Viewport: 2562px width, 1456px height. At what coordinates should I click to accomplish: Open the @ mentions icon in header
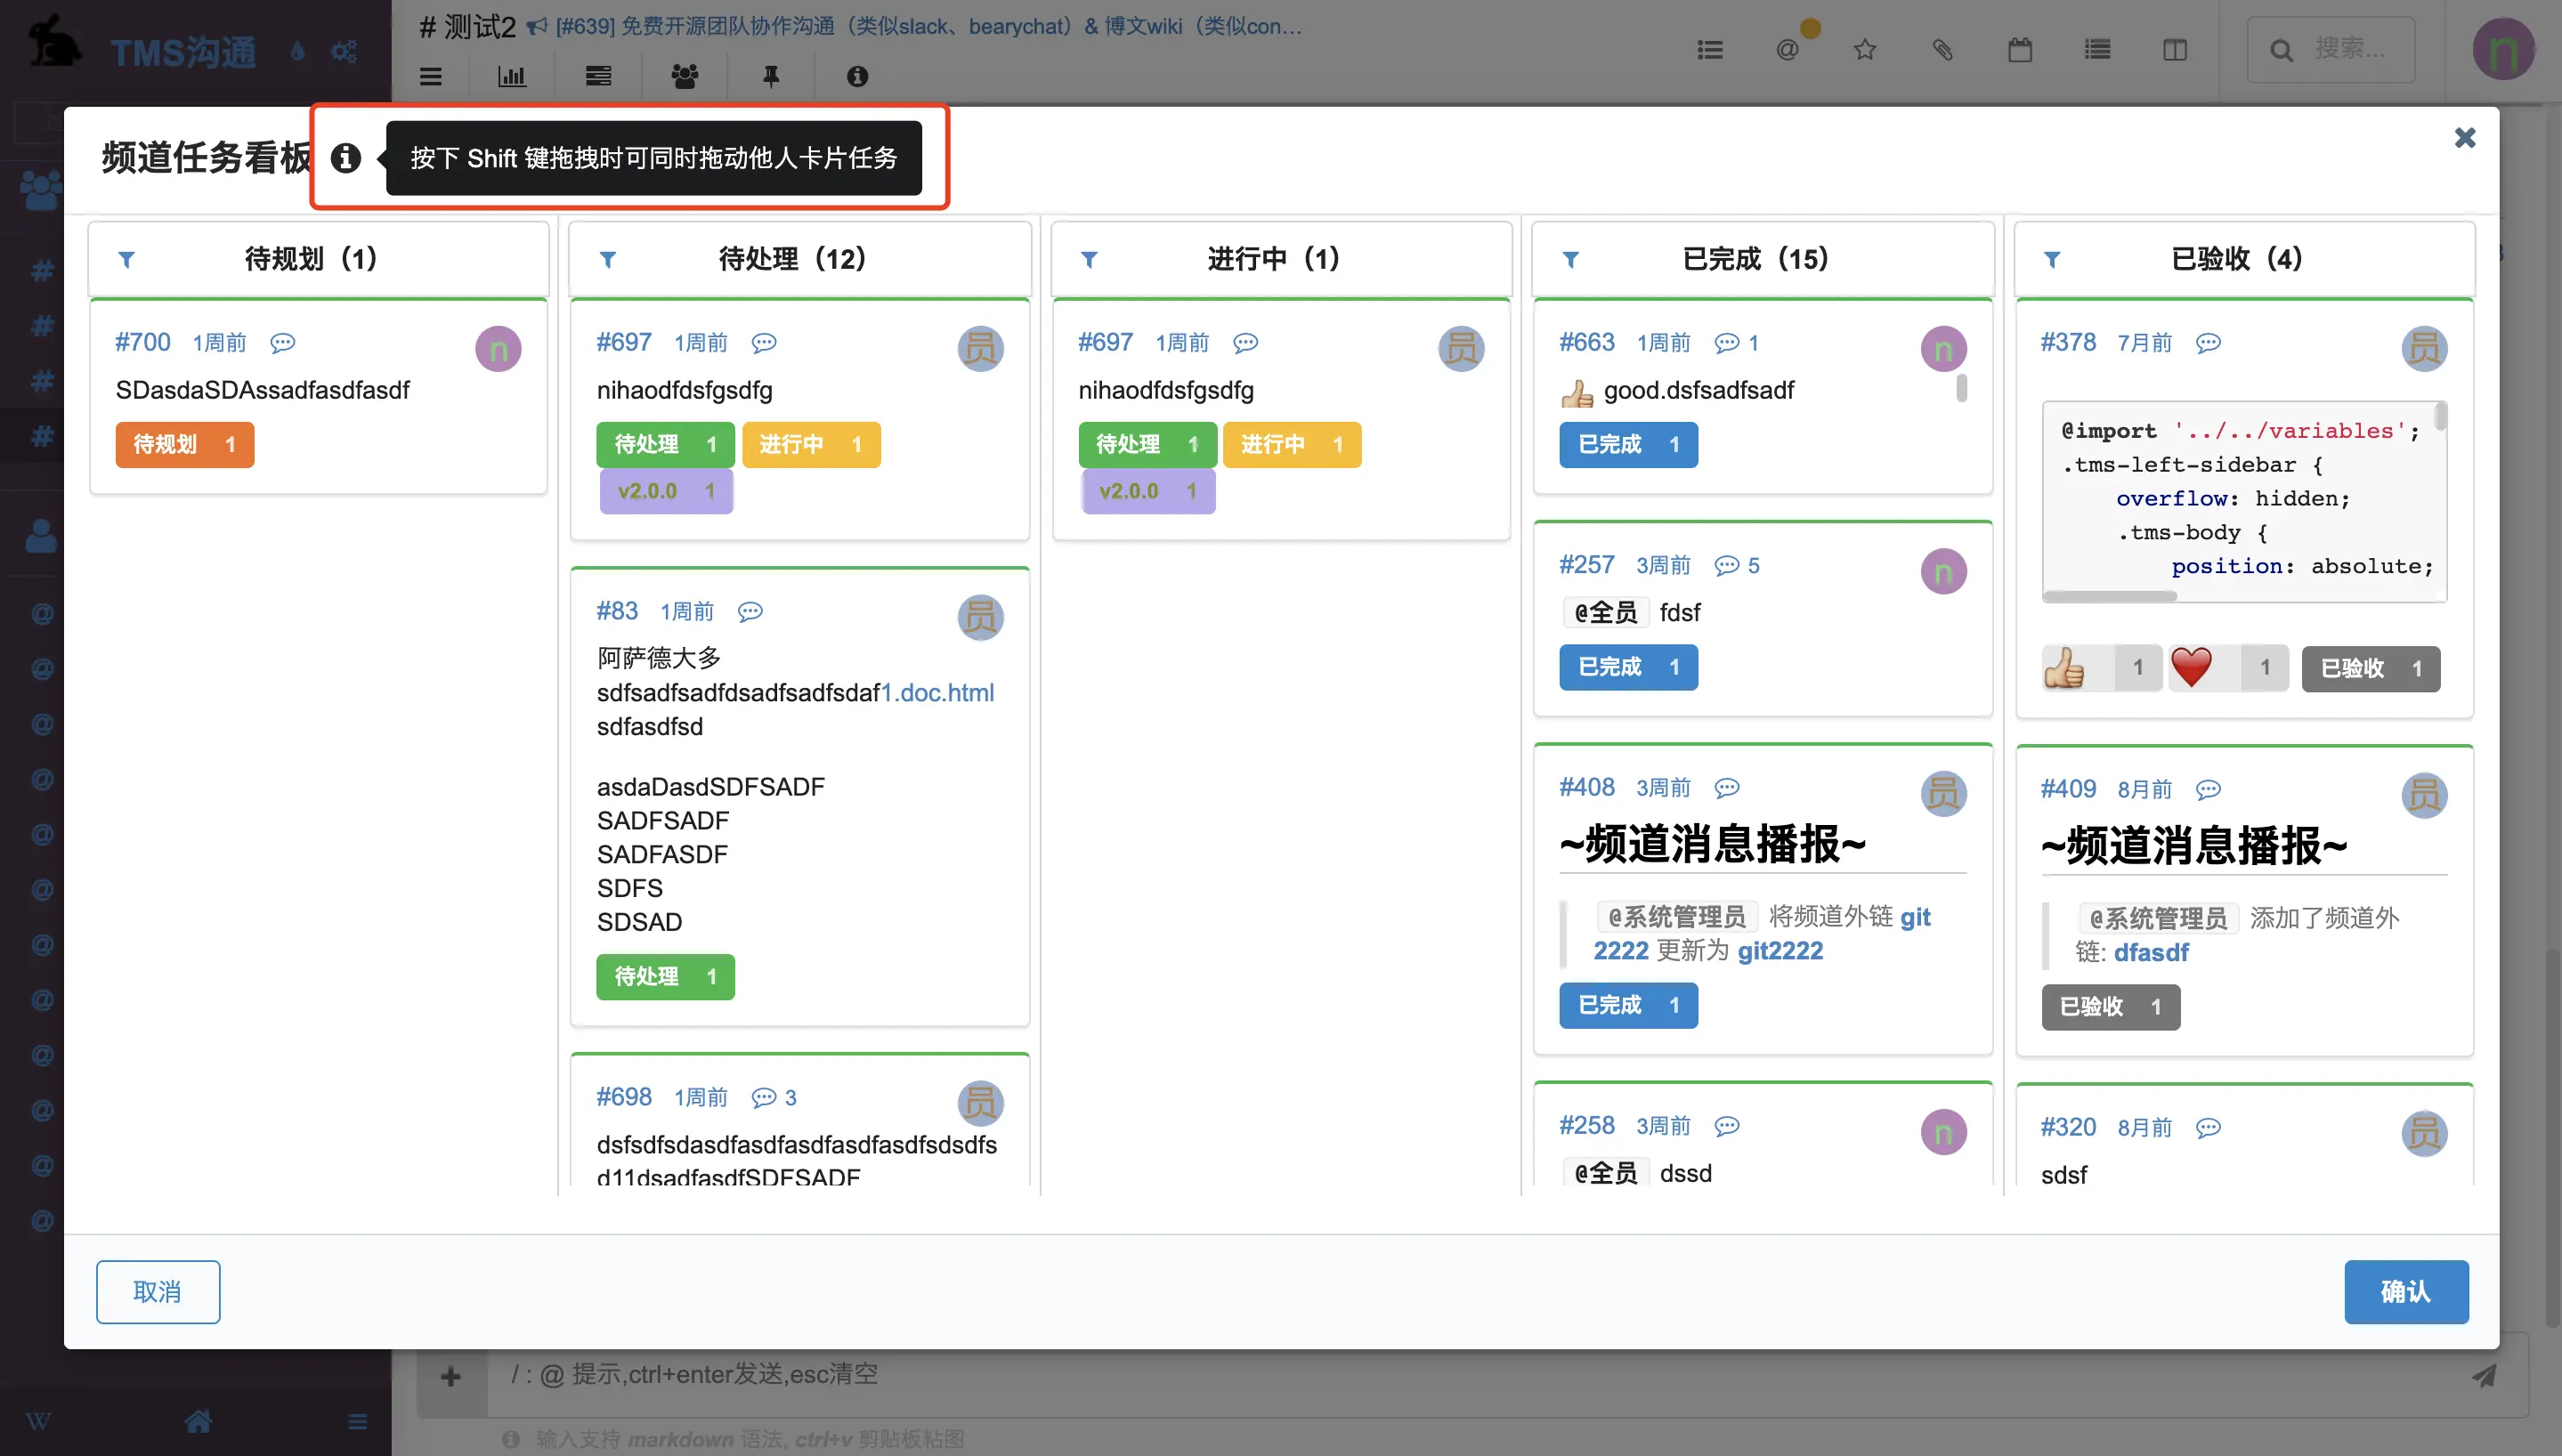(1787, 49)
